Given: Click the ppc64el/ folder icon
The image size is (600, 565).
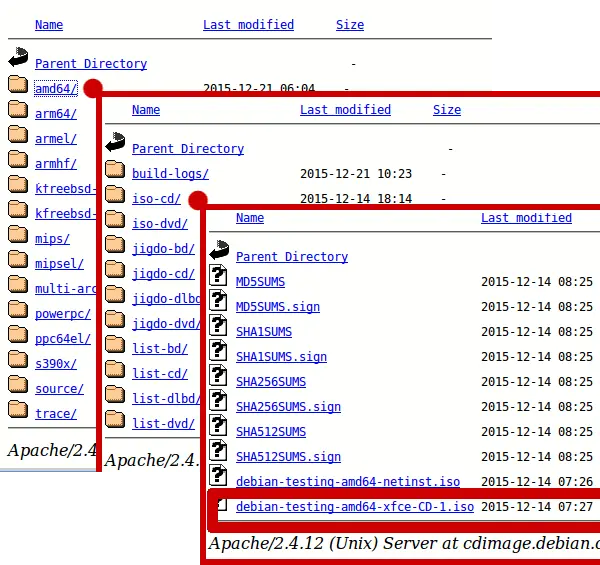Looking at the screenshot, I should (18, 335).
